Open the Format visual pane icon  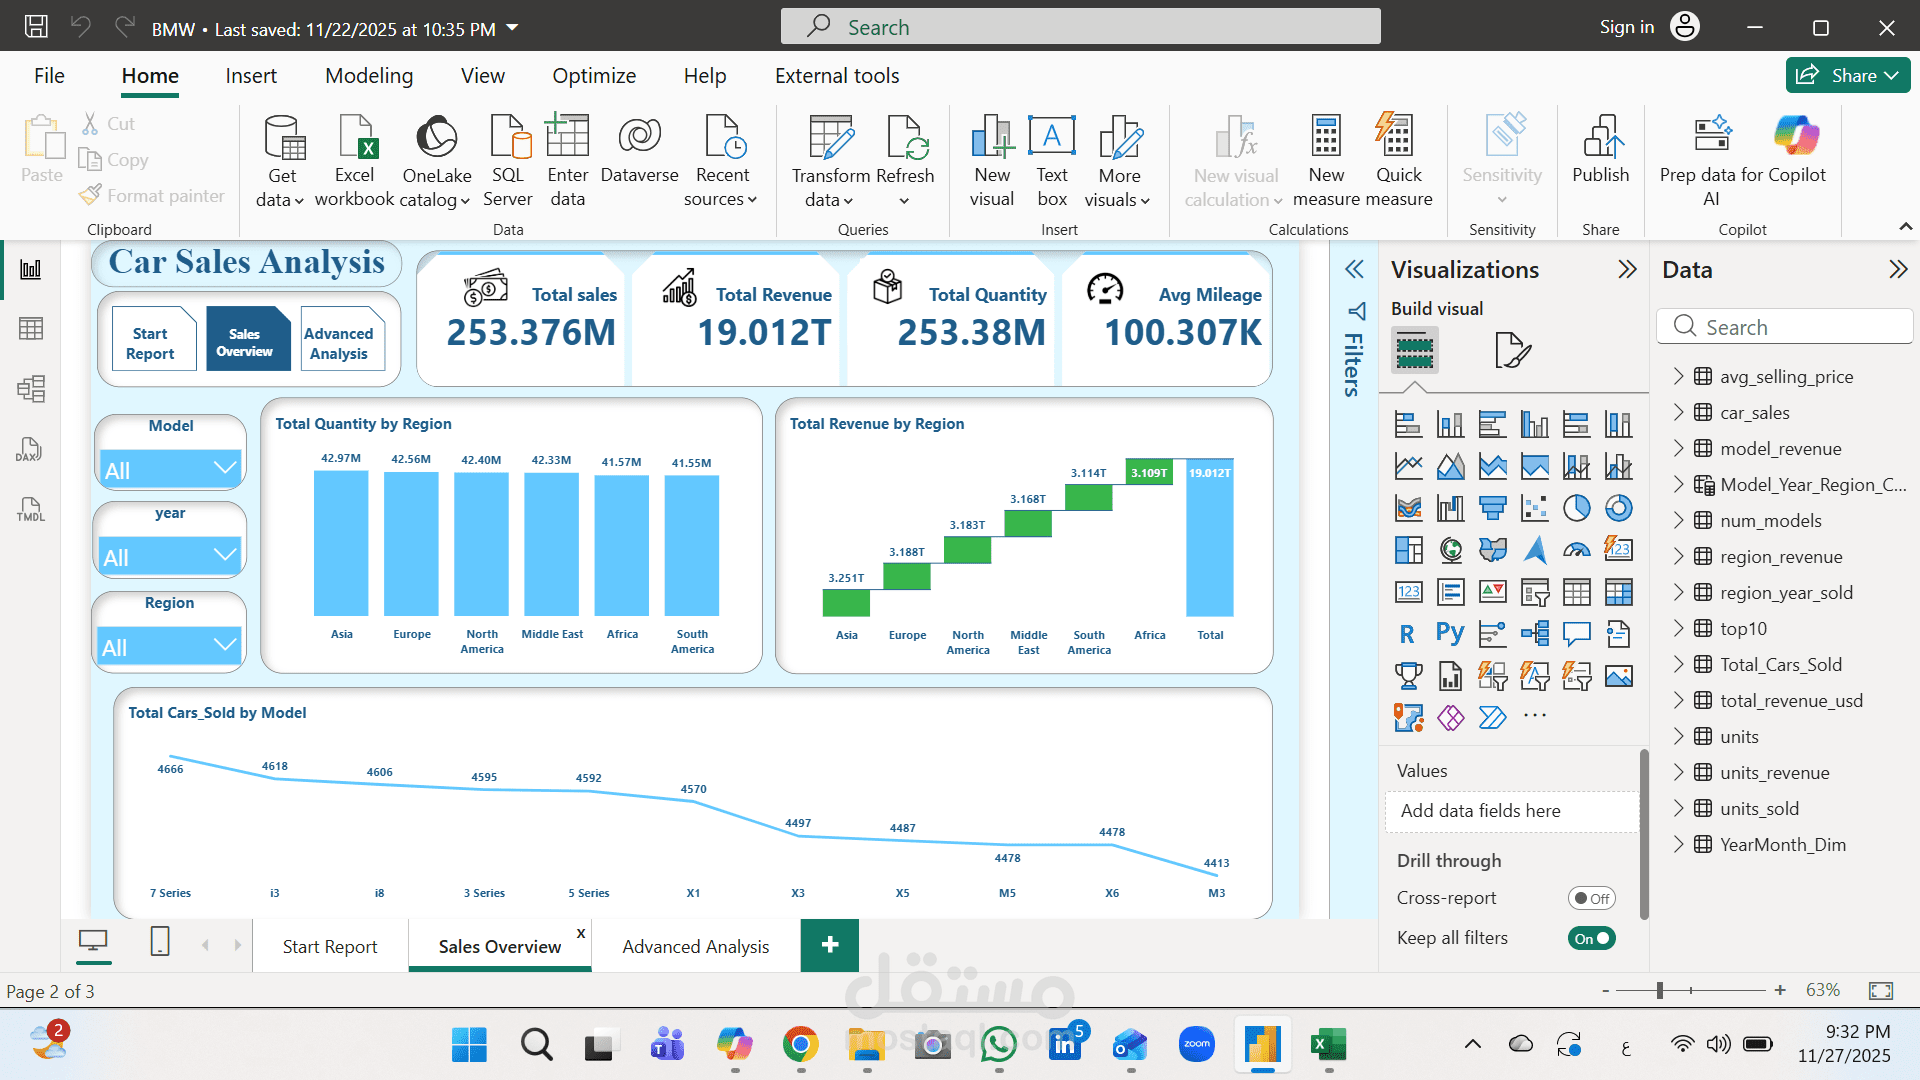(1512, 350)
